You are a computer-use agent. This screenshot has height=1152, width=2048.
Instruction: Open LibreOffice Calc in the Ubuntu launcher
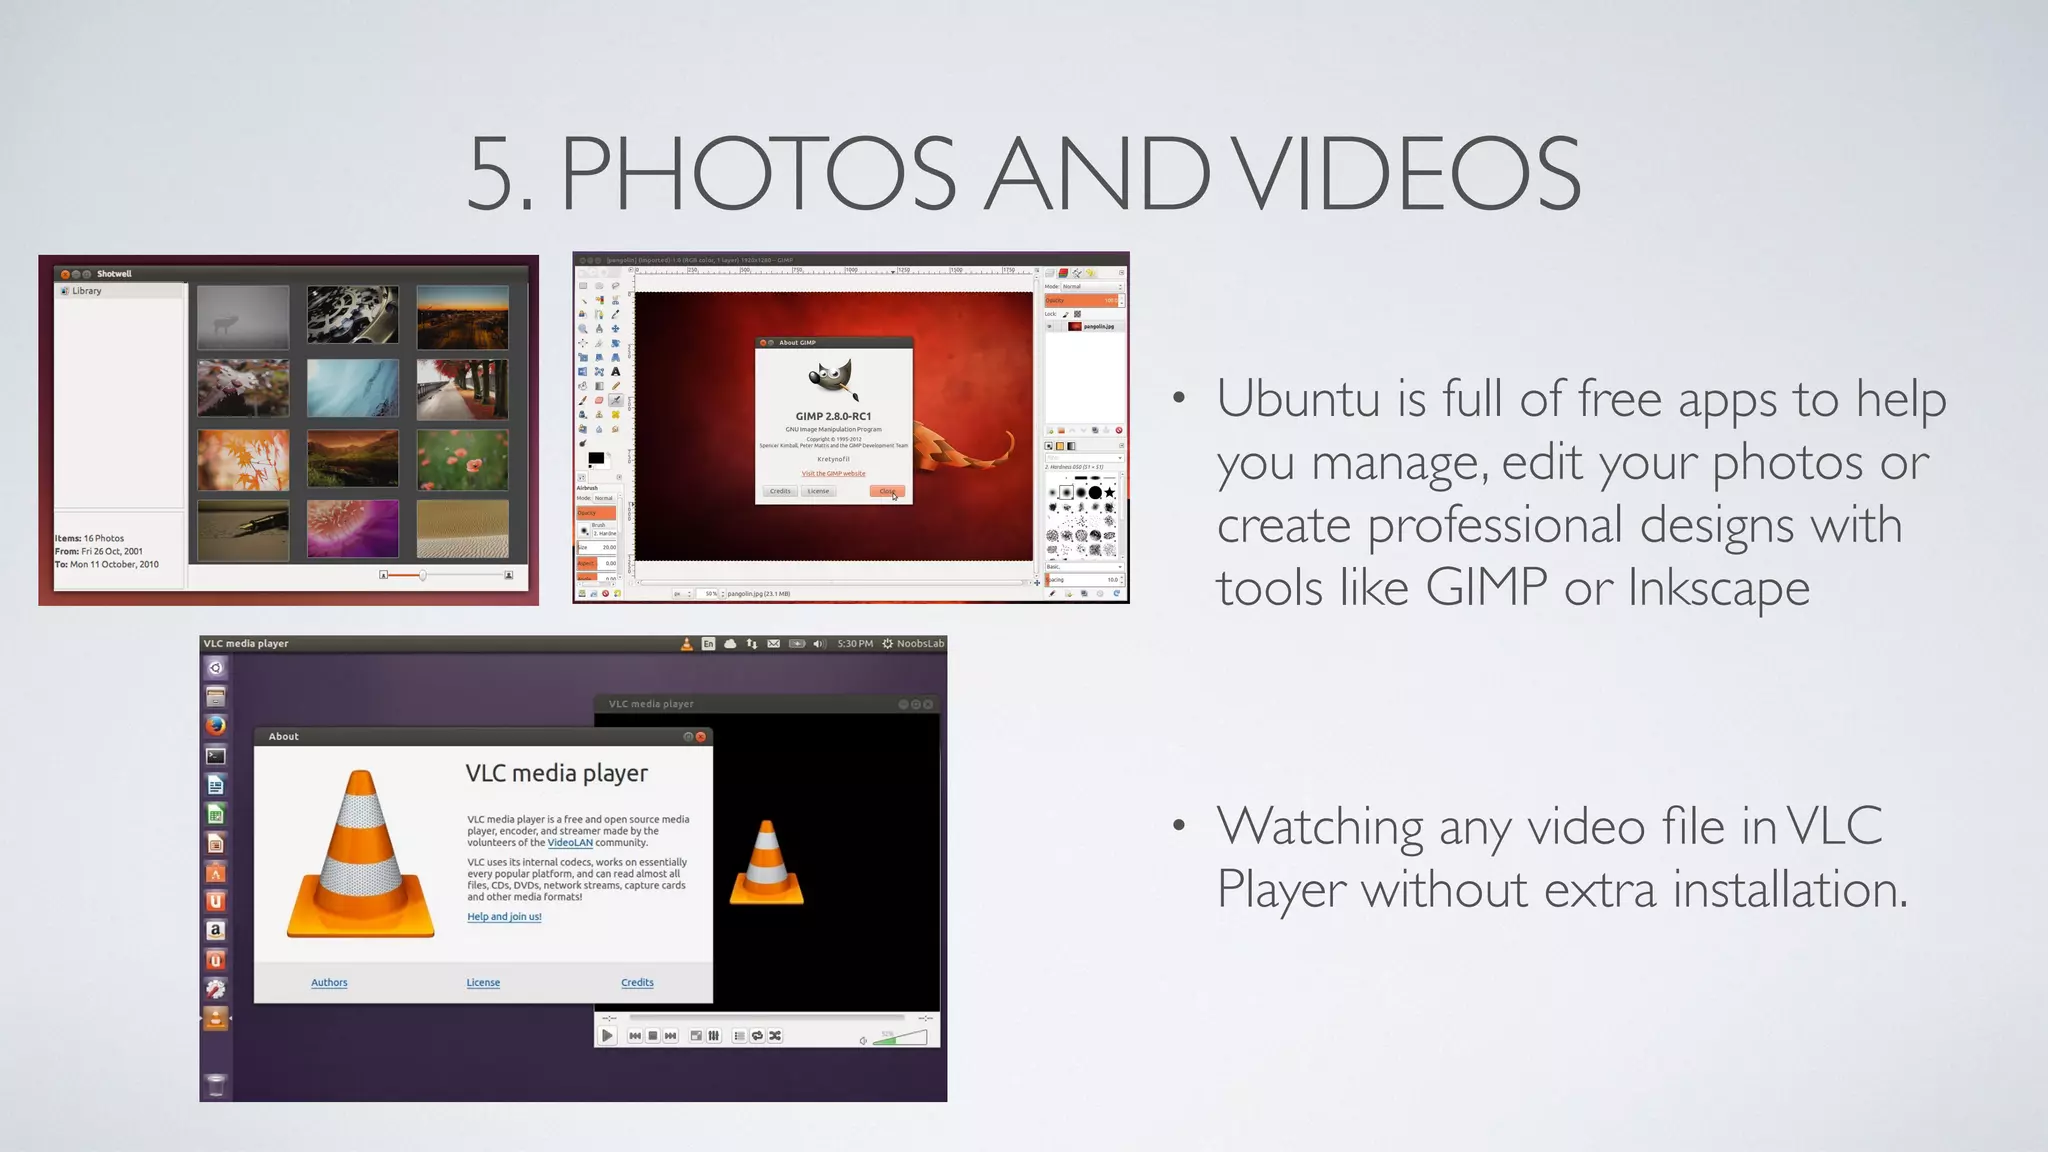[216, 814]
